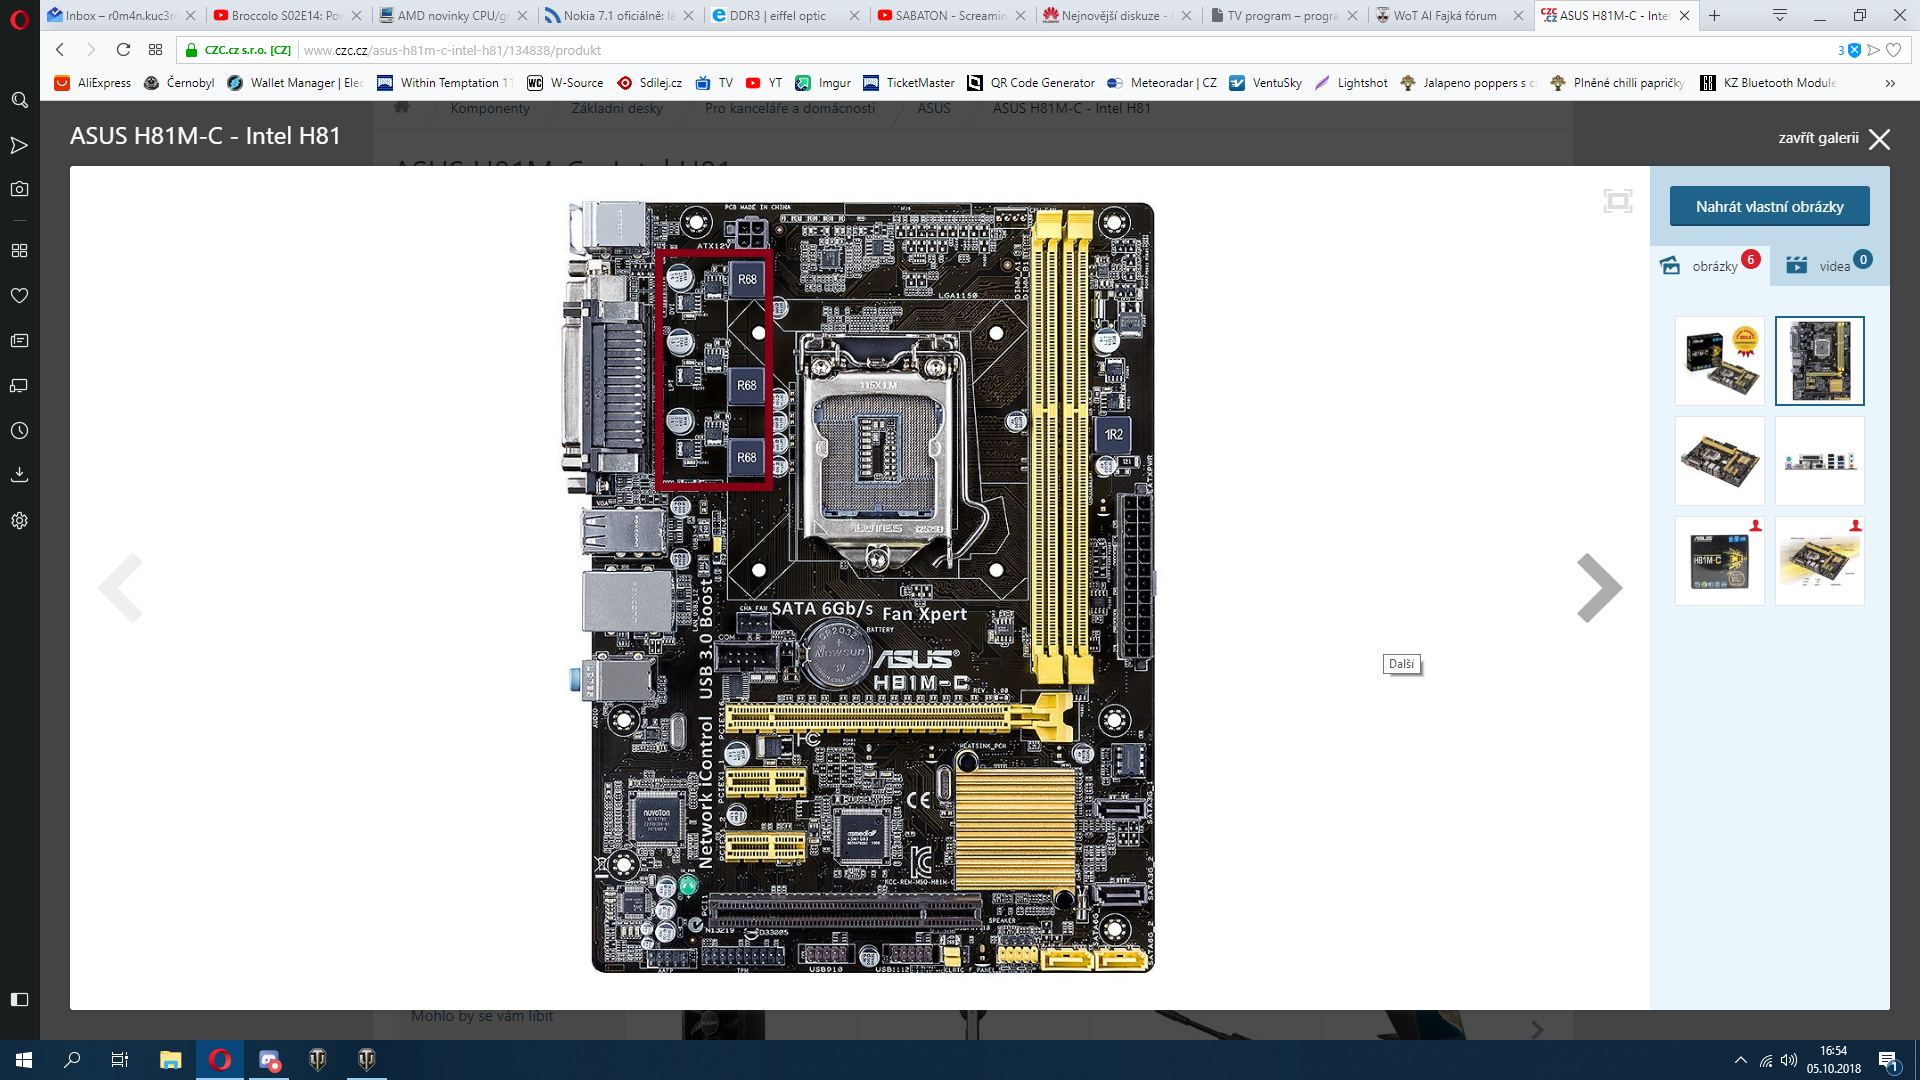This screenshot has height=1080, width=1920.
Task: Open Opera settings gear in sidebar
Action: click(x=19, y=521)
